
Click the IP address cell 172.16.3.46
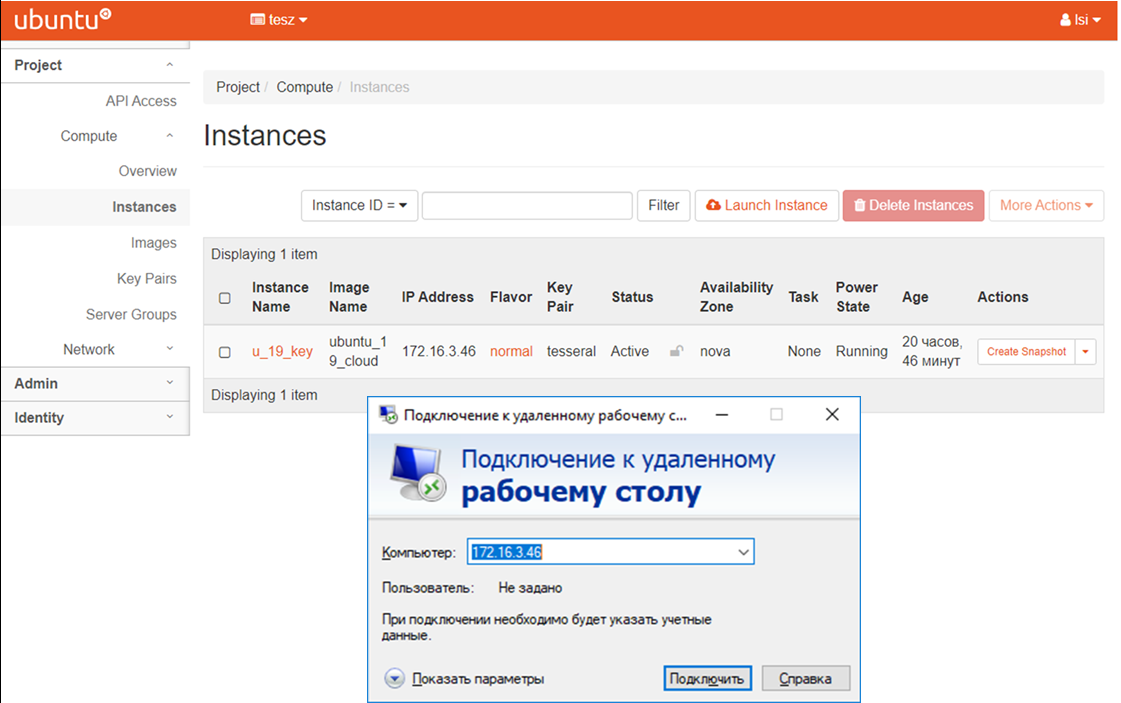[439, 351]
